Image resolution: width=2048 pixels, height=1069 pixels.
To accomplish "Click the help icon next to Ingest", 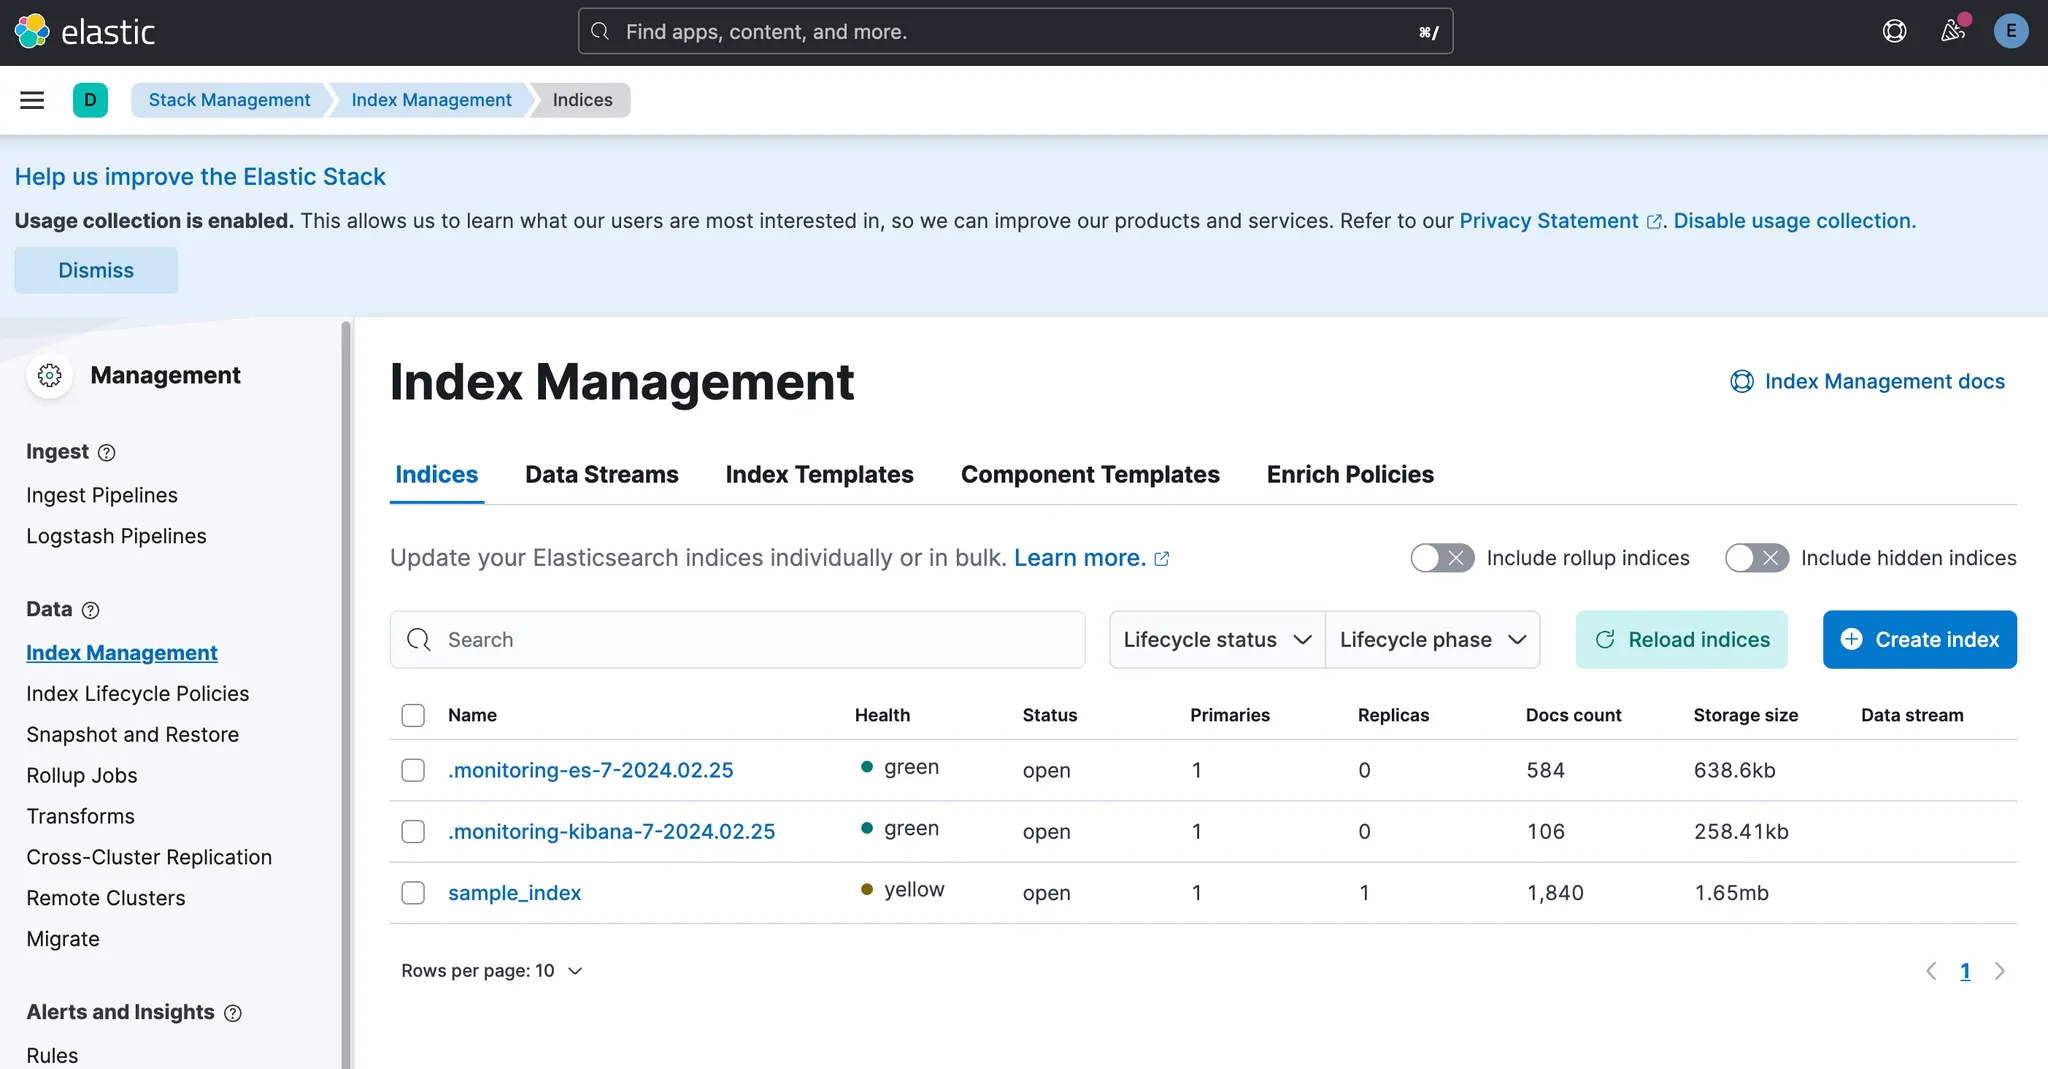I will click(107, 453).
